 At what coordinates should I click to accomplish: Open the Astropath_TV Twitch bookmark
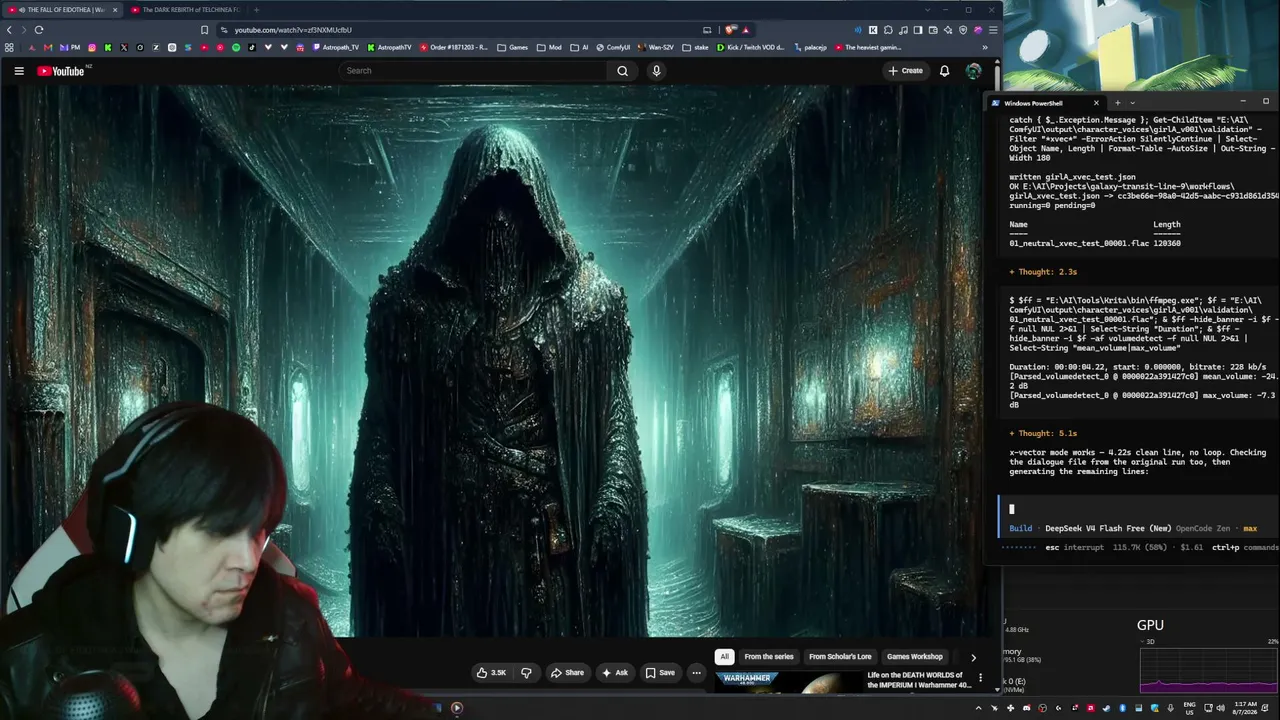tap(335, 47)
